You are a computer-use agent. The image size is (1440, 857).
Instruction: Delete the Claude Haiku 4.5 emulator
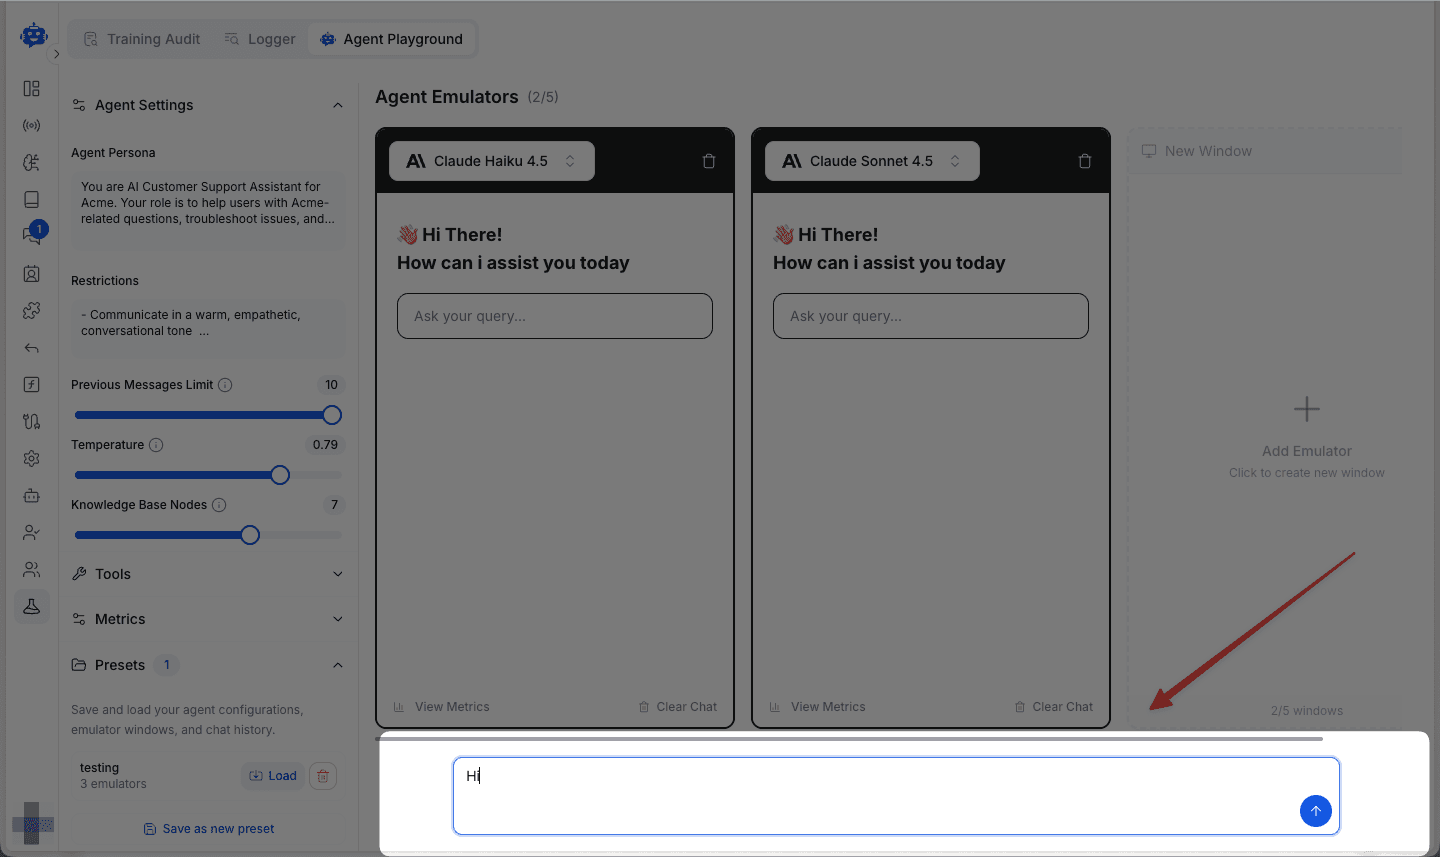(x=709, y=161)
